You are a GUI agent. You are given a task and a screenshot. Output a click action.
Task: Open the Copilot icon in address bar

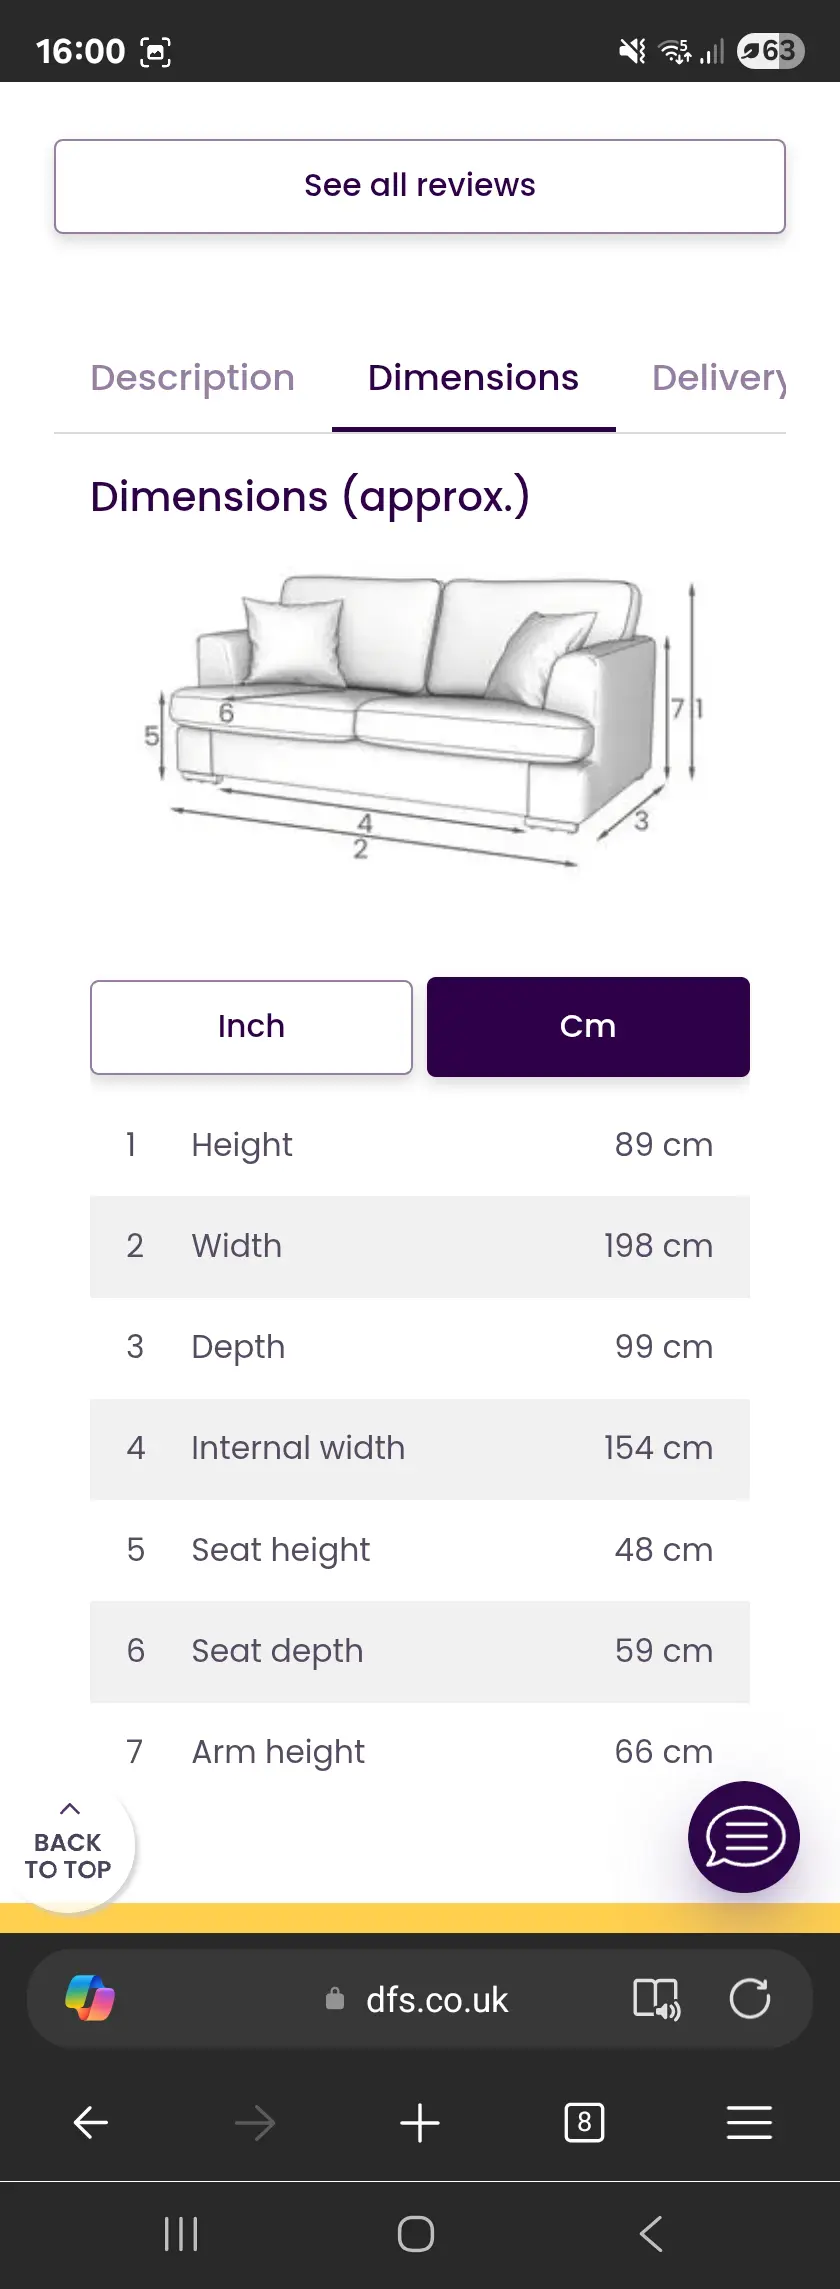pos(90,1998)
